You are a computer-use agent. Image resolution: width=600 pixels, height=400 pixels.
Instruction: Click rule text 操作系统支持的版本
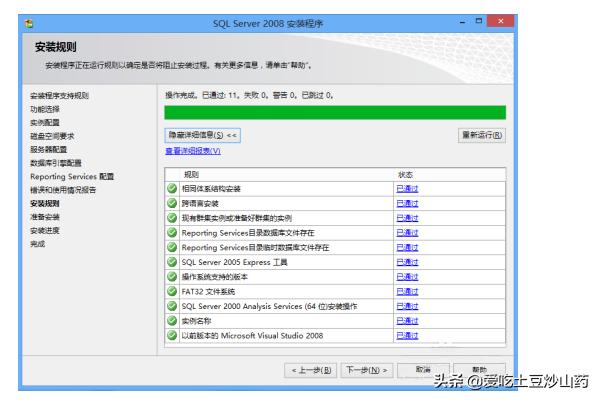[x=214, y=277]
